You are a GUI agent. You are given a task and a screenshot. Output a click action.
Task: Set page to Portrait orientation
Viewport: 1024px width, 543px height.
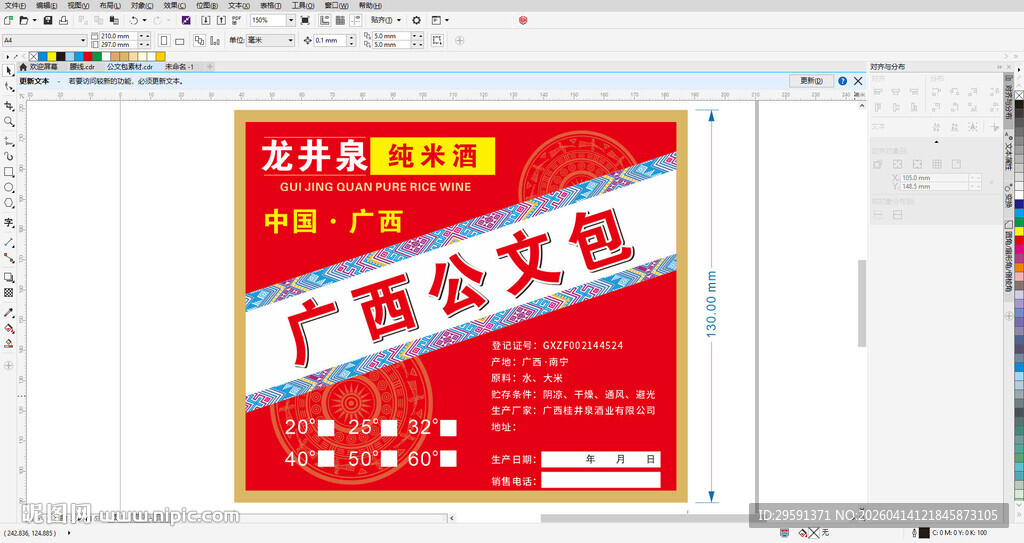click(164, 41)
